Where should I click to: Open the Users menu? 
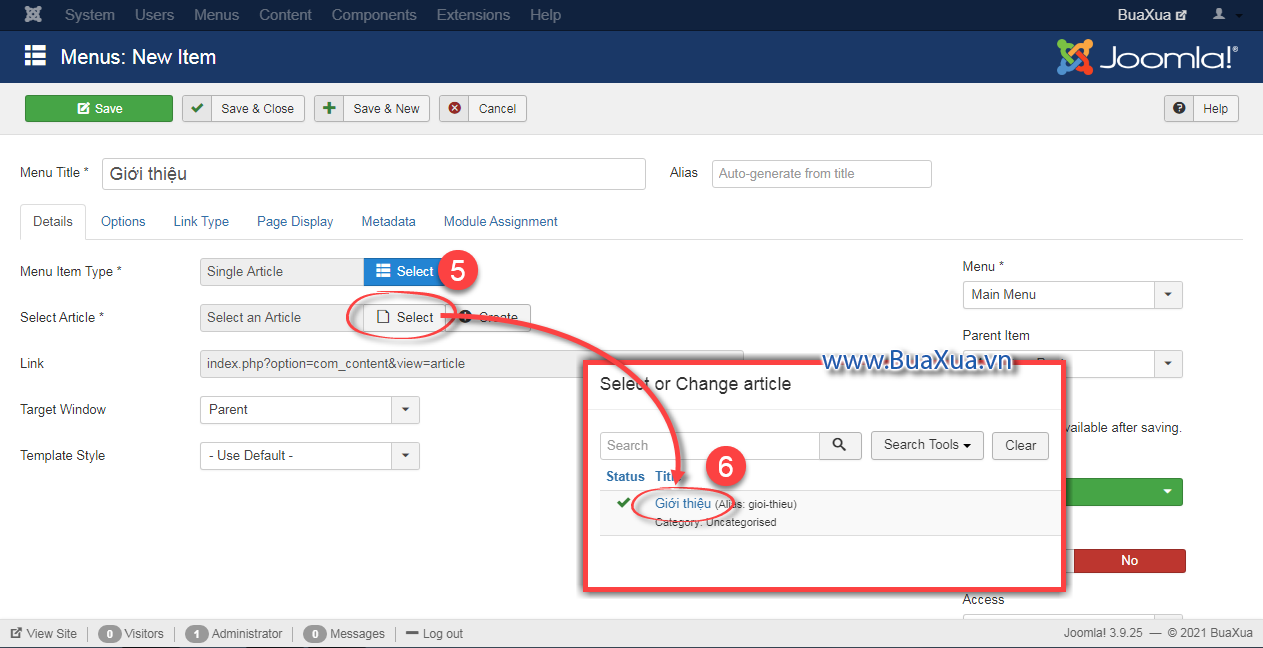tap(154, 15)
